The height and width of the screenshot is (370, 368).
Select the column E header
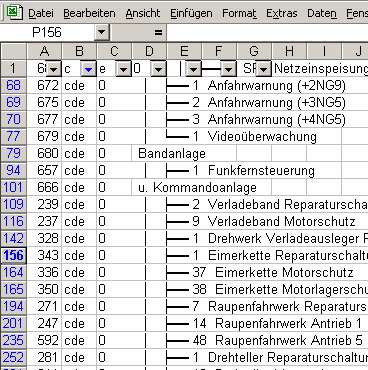(x=184, y=51)
